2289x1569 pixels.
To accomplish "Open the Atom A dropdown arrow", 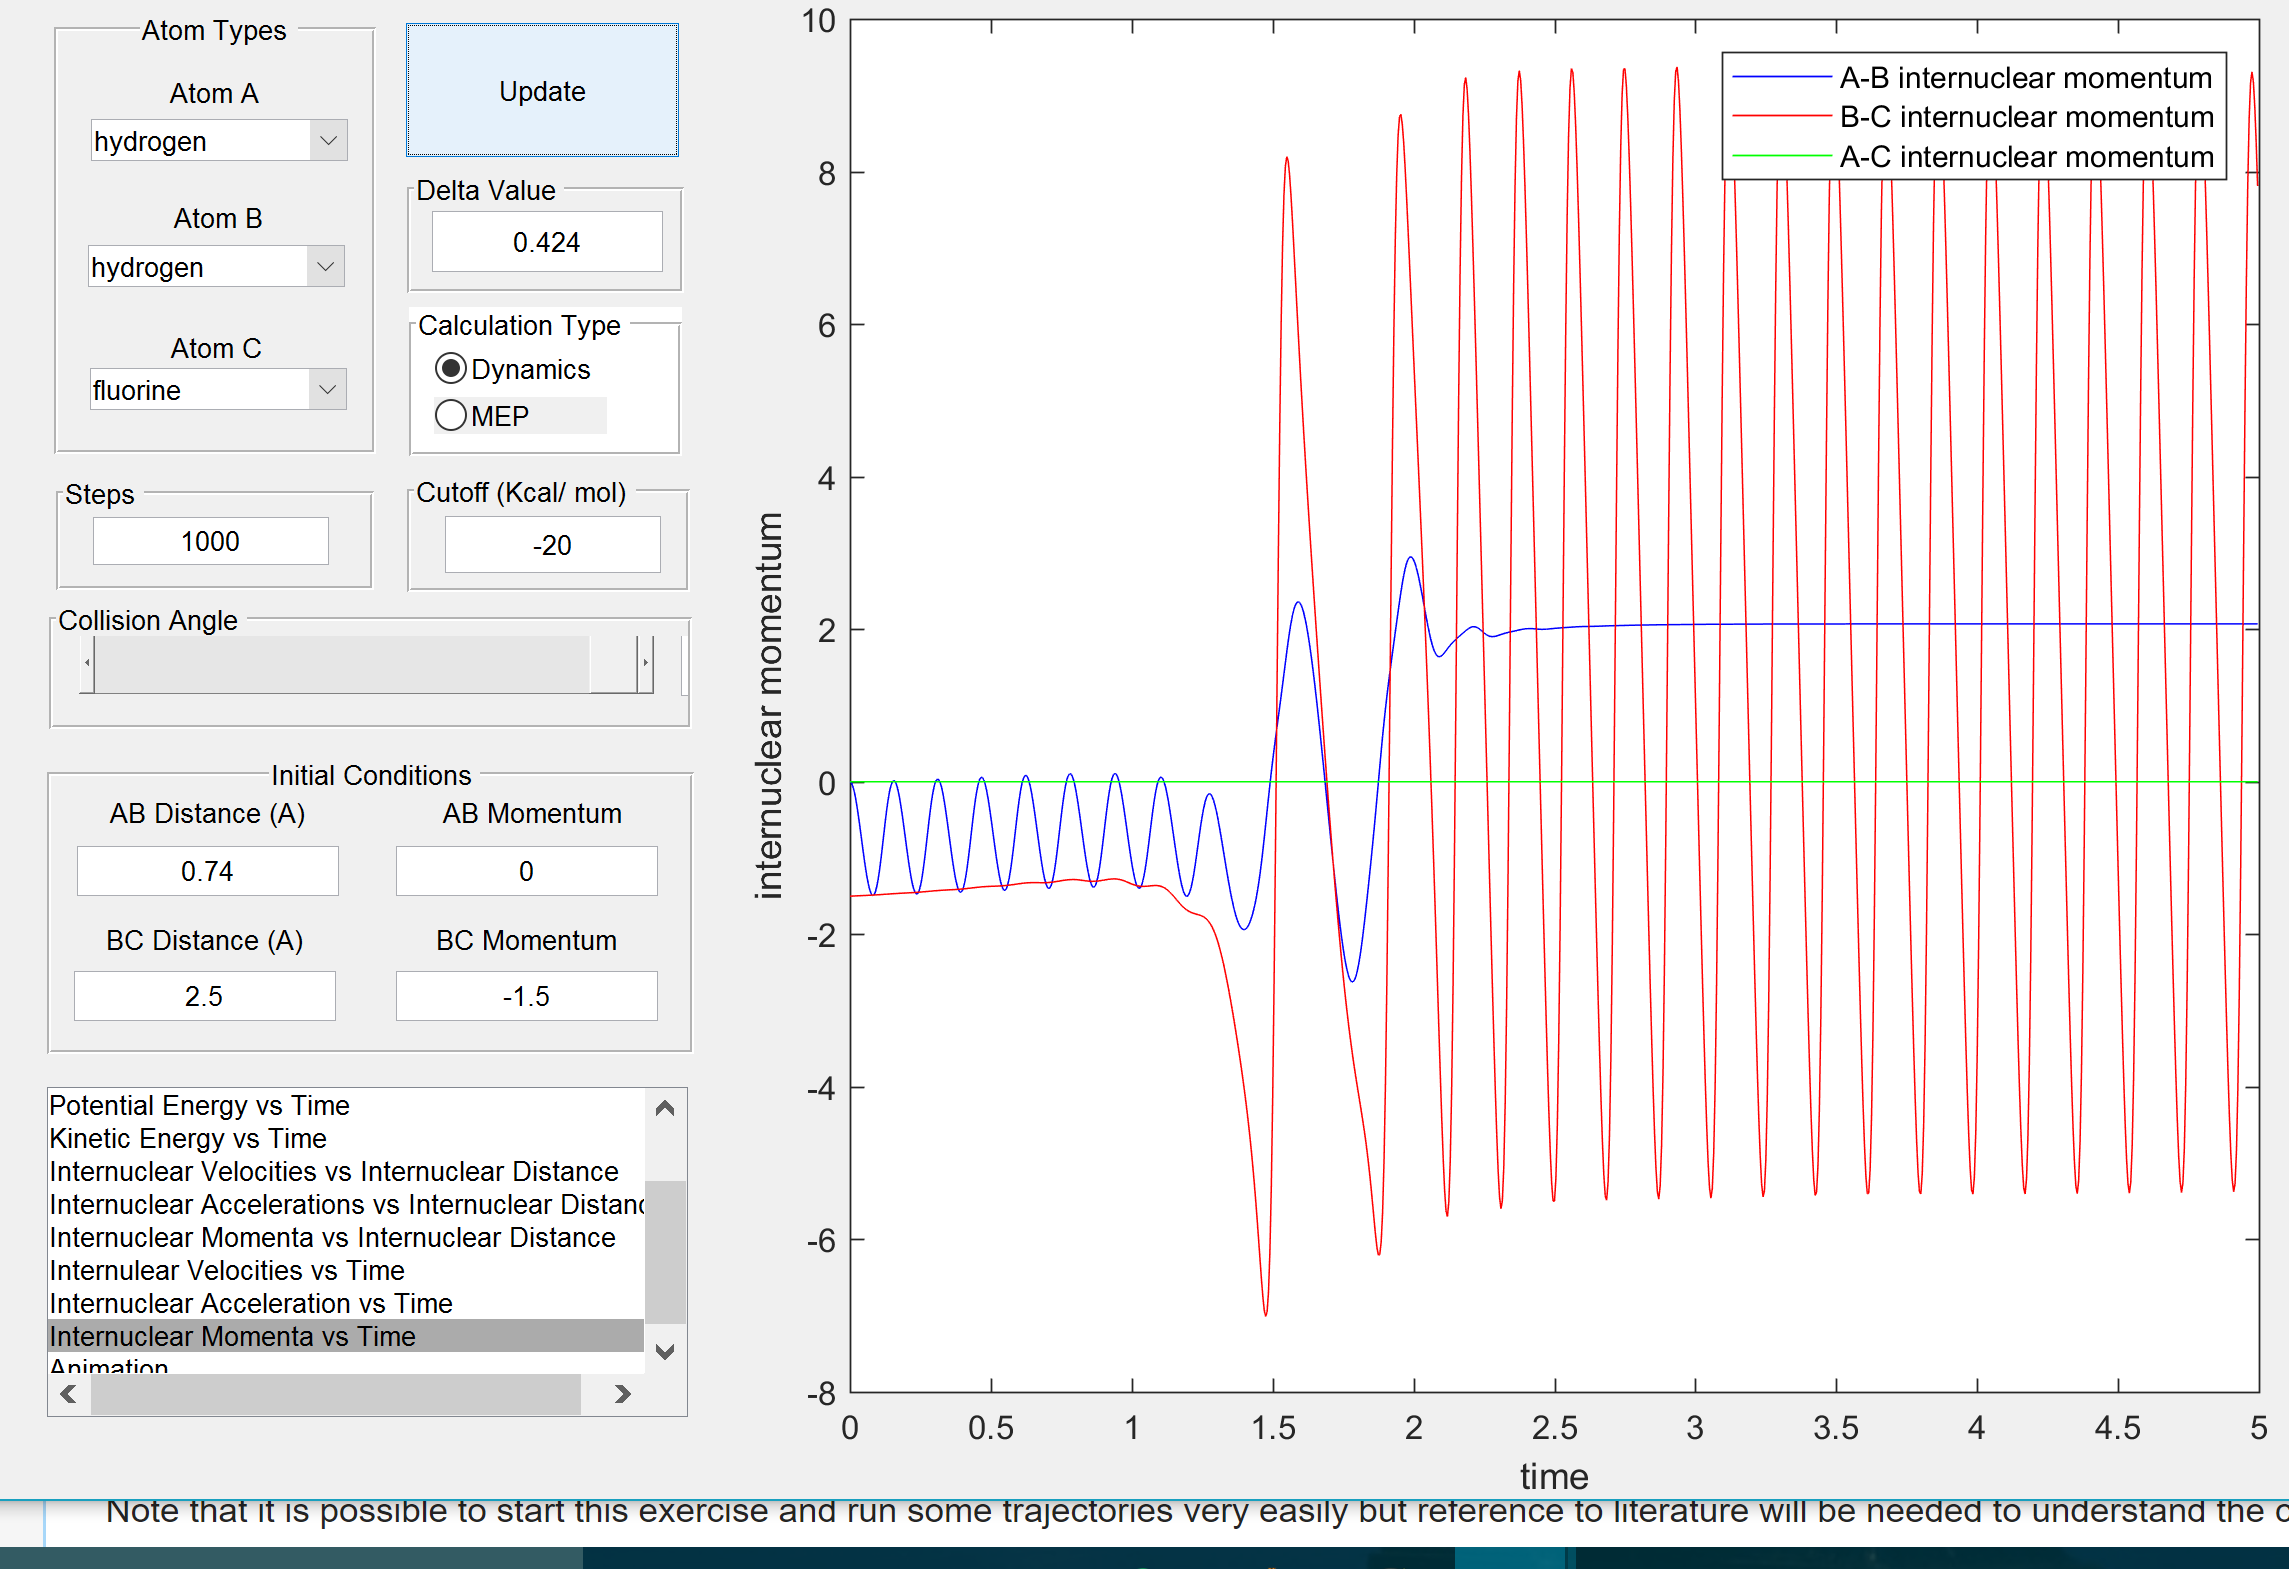I will (328, 141).
